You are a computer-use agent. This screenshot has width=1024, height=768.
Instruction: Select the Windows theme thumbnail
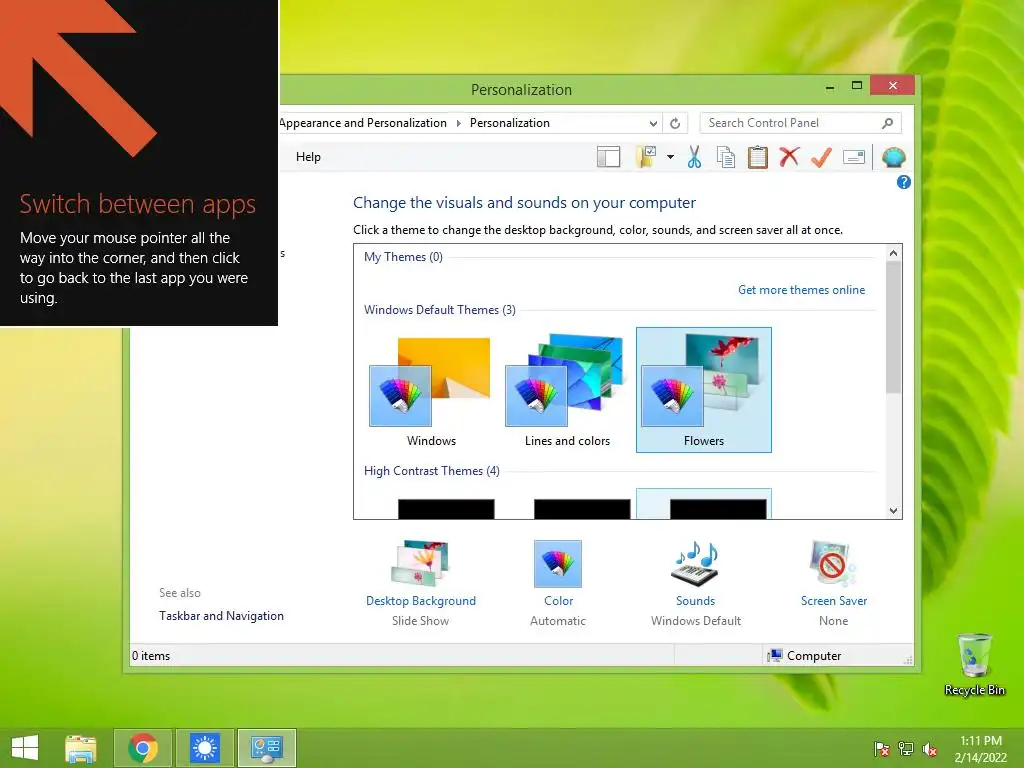point(430,390)
